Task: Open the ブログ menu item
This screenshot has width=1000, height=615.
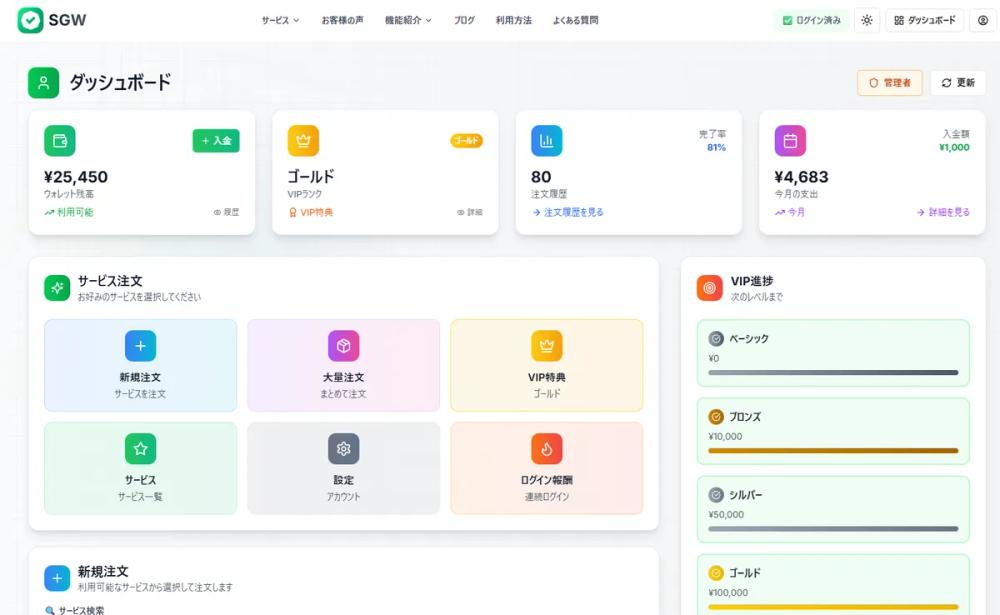Action: tap(464, 20)
